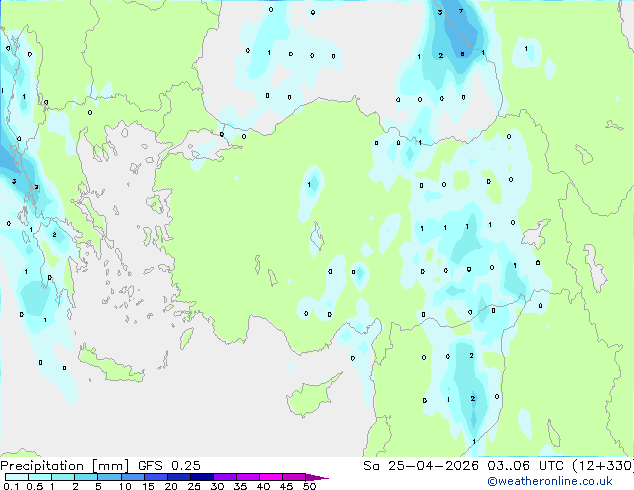Click the legend value '35'
634x490 pixels.
[x=240, y=486]
